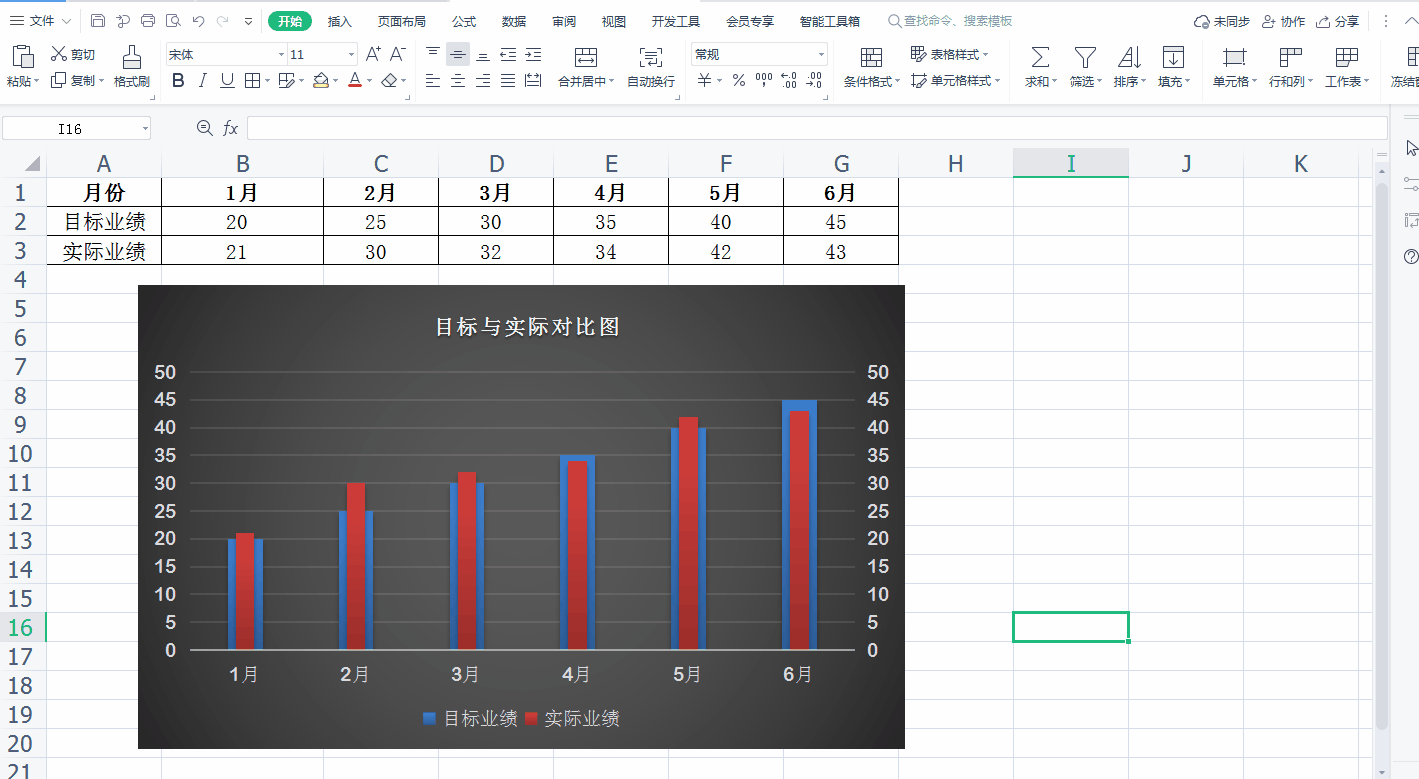Viewport: 1419px width, 779px height.
Task: Expand the customize quick access toolbar arrow
Action: [248, 21]
